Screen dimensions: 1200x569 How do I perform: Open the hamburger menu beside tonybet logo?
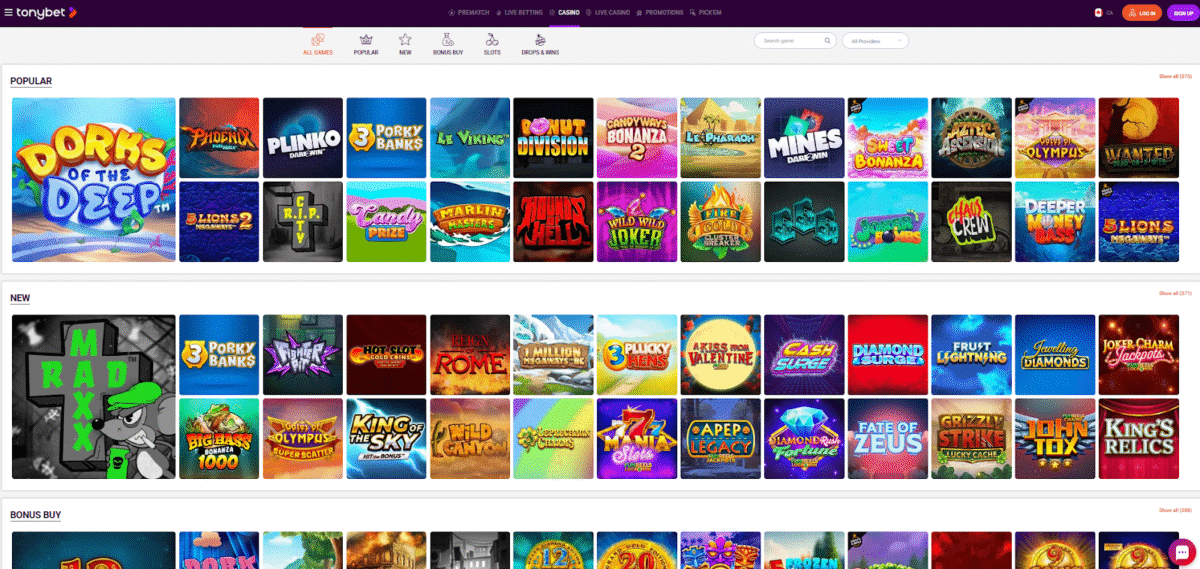(x=9, y=12)
